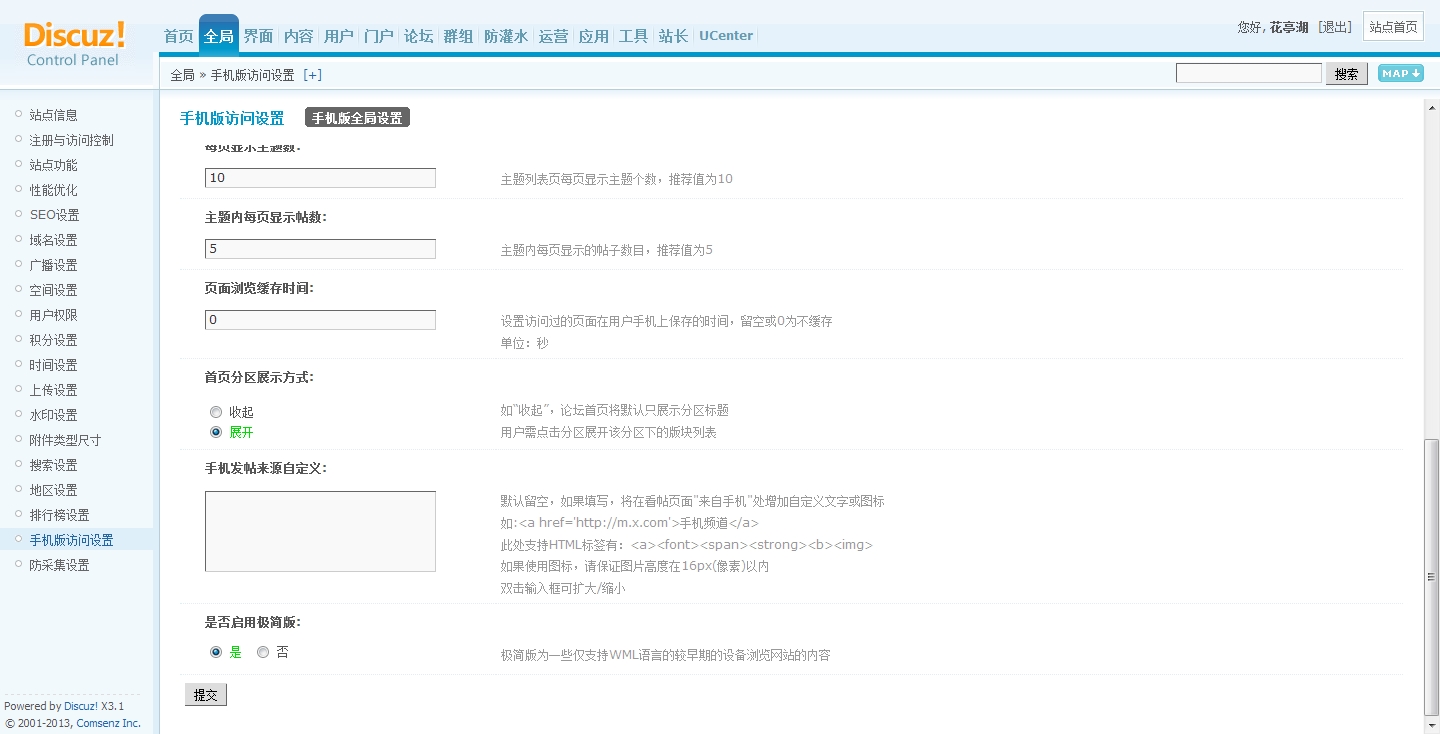Select 注册与访问控制 in sidebar

click(x=72, y=140)
